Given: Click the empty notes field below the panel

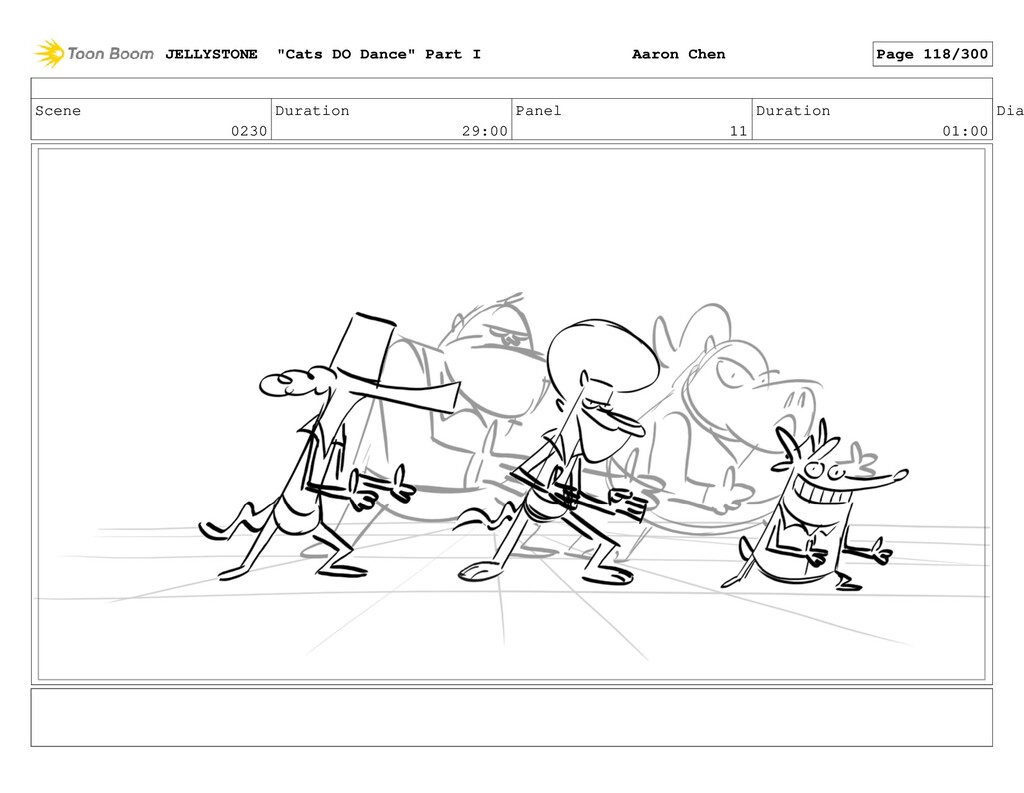Looking at the screenshot, I should [511, 717].
